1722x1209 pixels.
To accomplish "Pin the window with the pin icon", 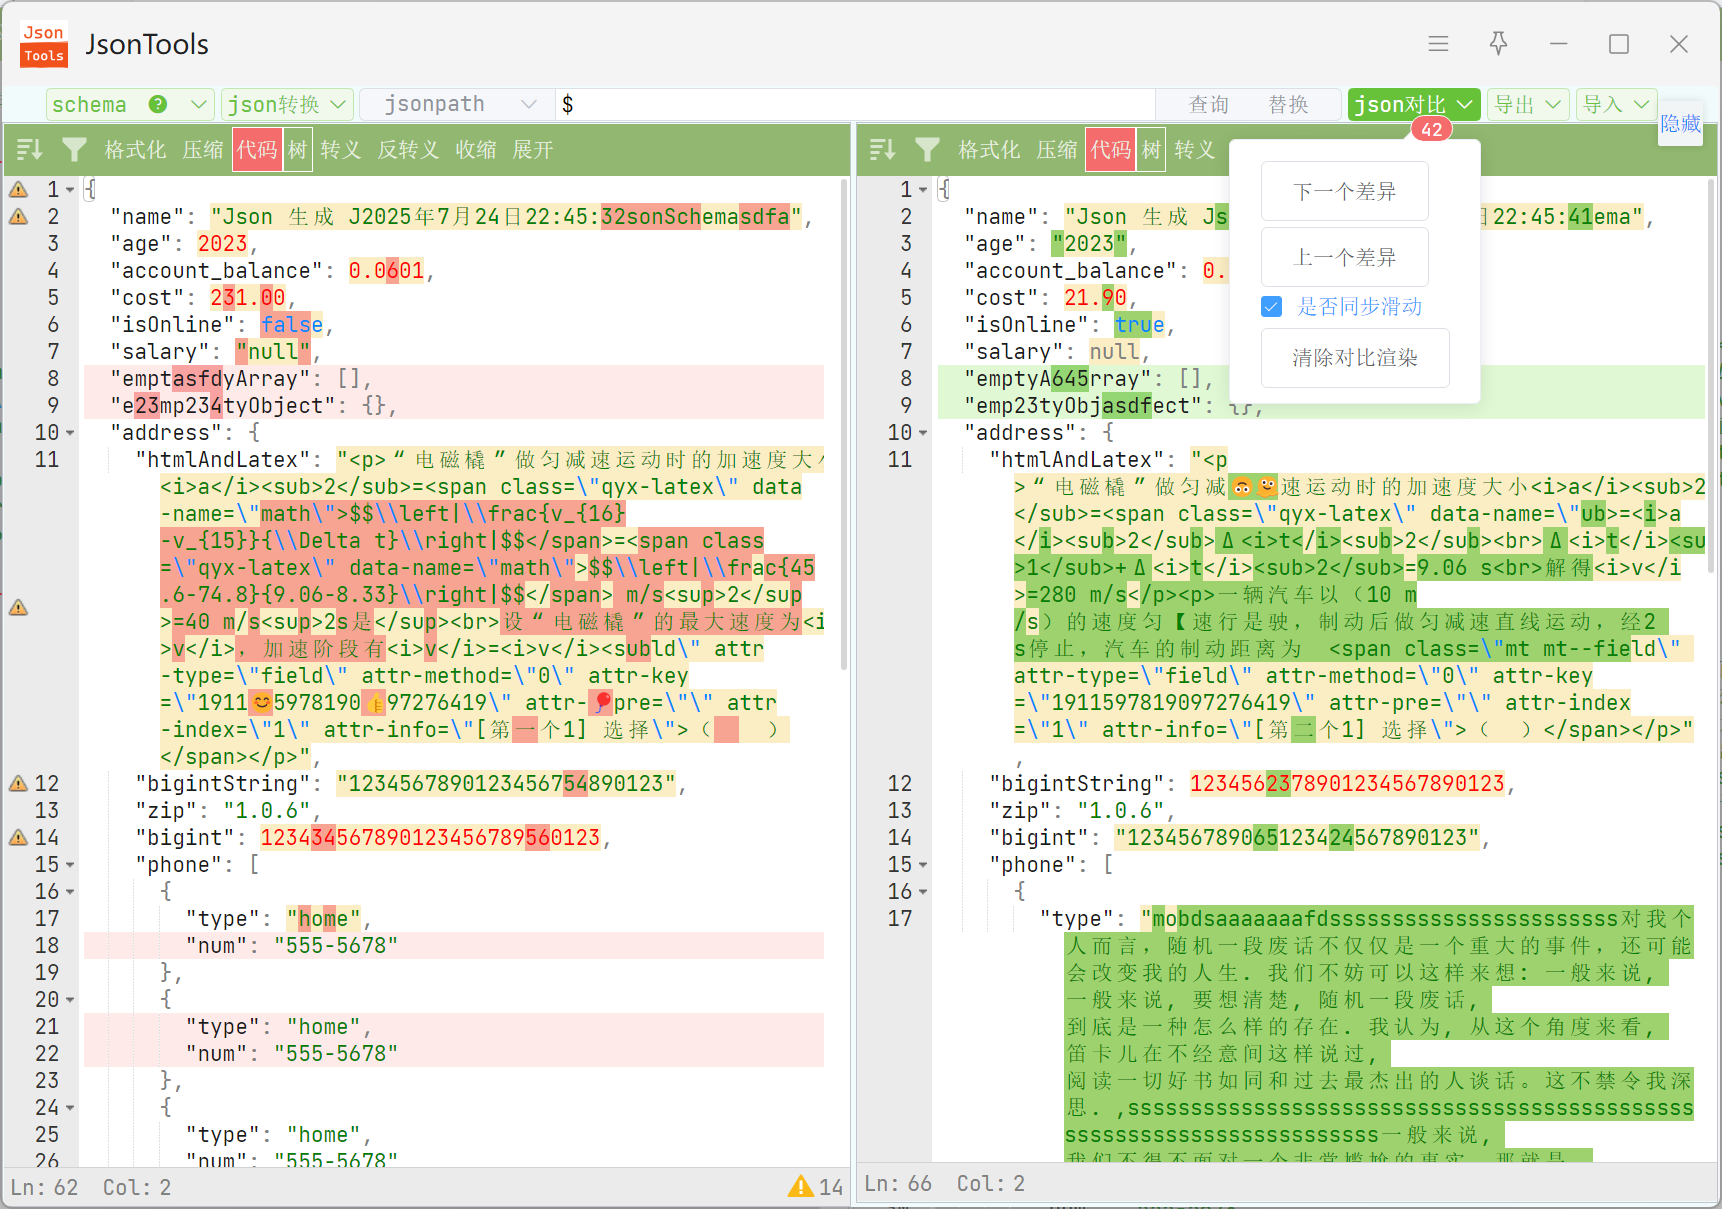I will 1498,44.
